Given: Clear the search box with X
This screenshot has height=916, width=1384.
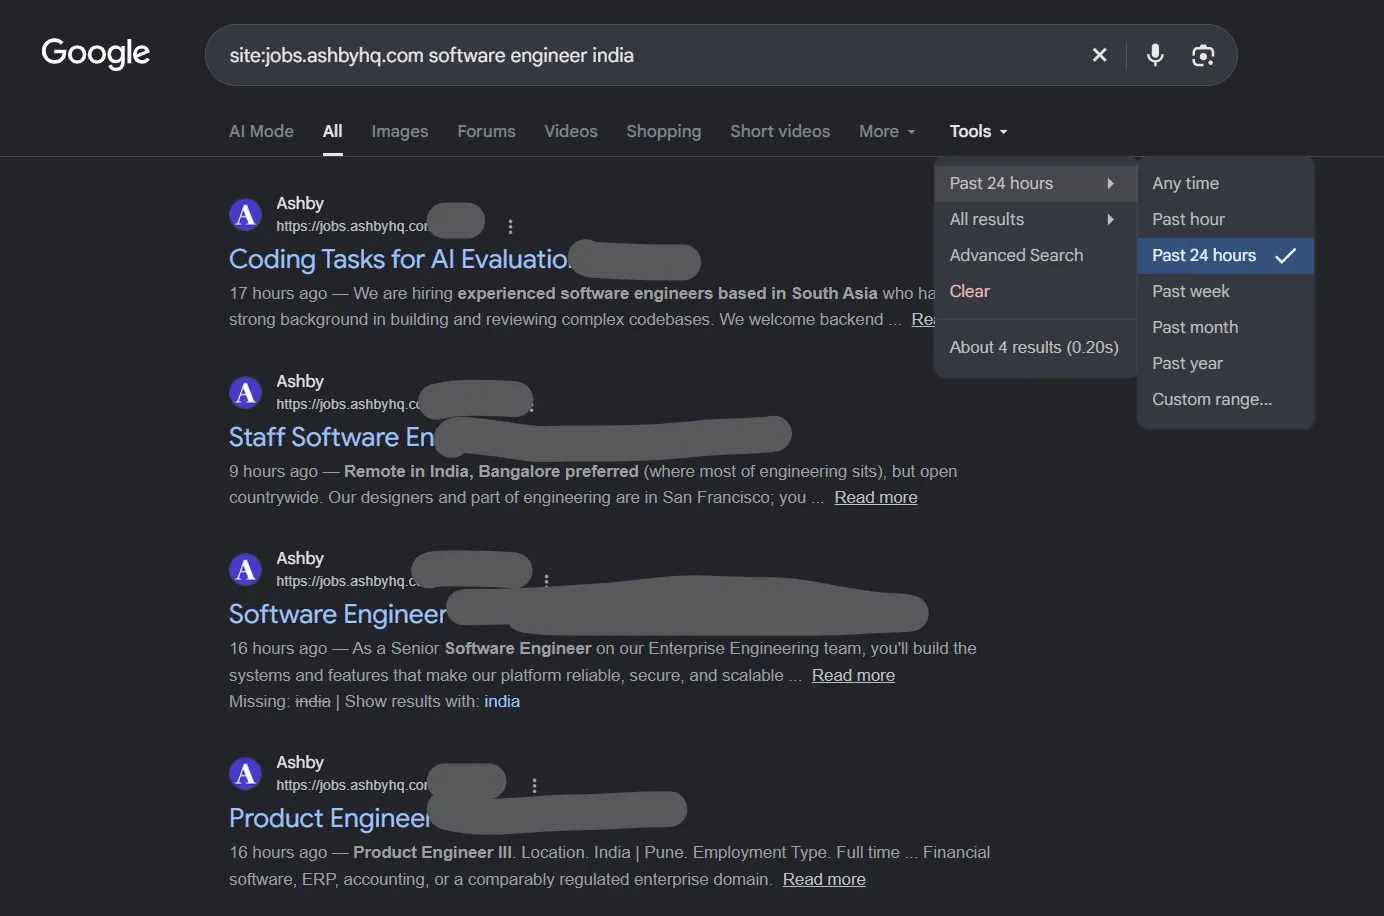Looking at the screenshot, I should (x=1099, y=55).
